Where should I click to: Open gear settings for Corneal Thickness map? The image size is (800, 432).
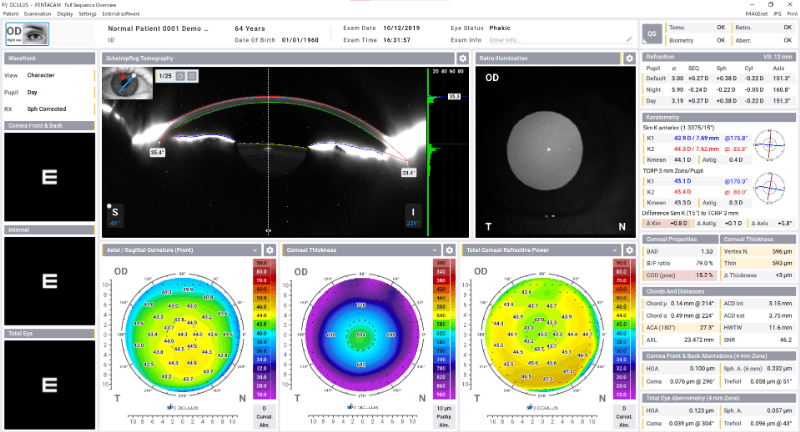pos(449,250)
